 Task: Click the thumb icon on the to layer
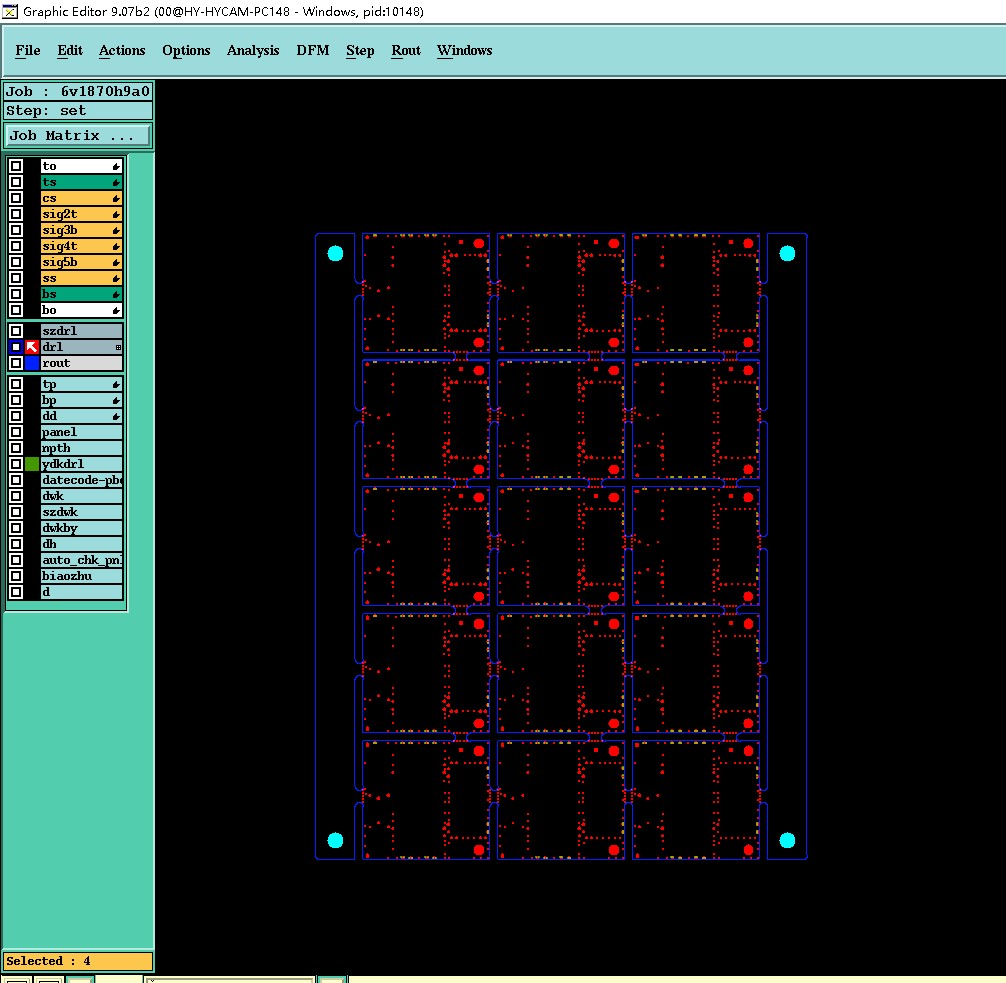[x=116, y=166]
